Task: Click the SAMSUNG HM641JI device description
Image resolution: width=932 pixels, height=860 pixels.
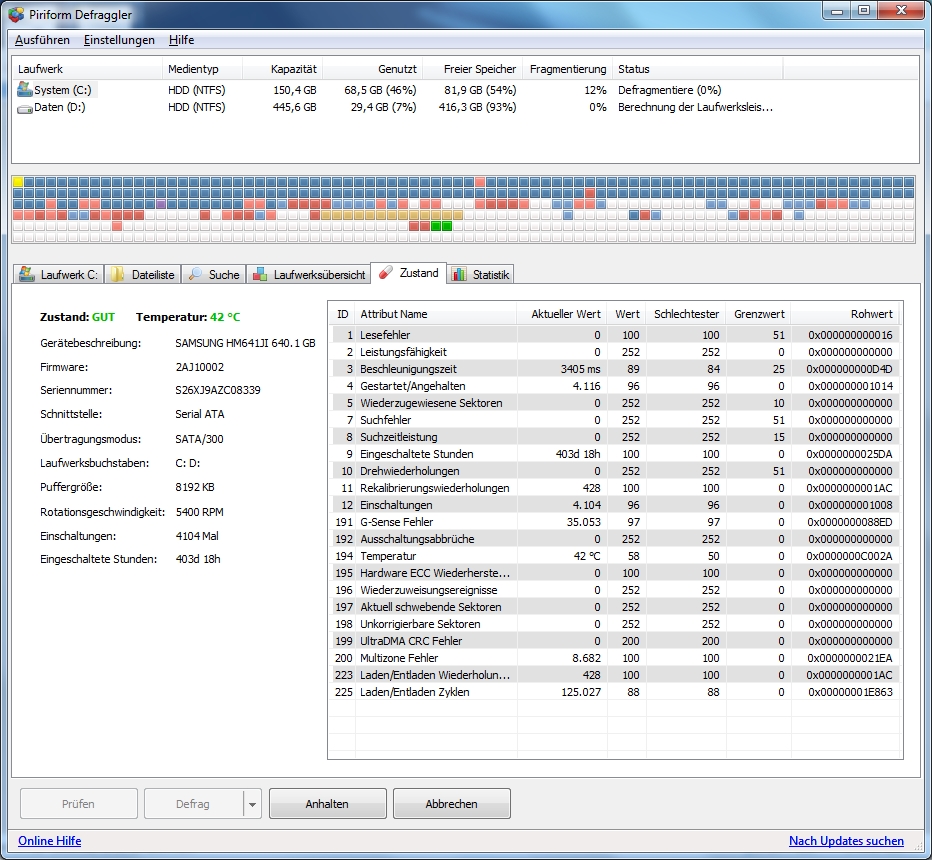Action: point(245,344)
